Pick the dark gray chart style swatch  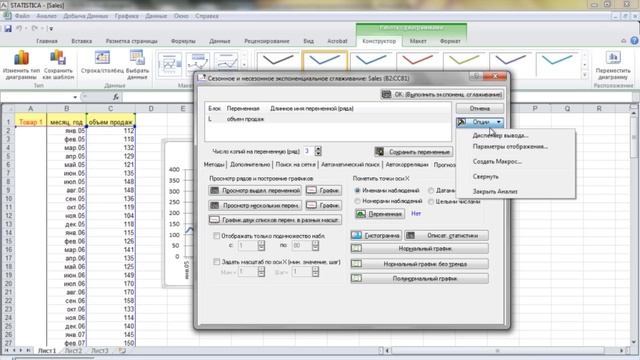pyautogui.click(x=278, y=62)
